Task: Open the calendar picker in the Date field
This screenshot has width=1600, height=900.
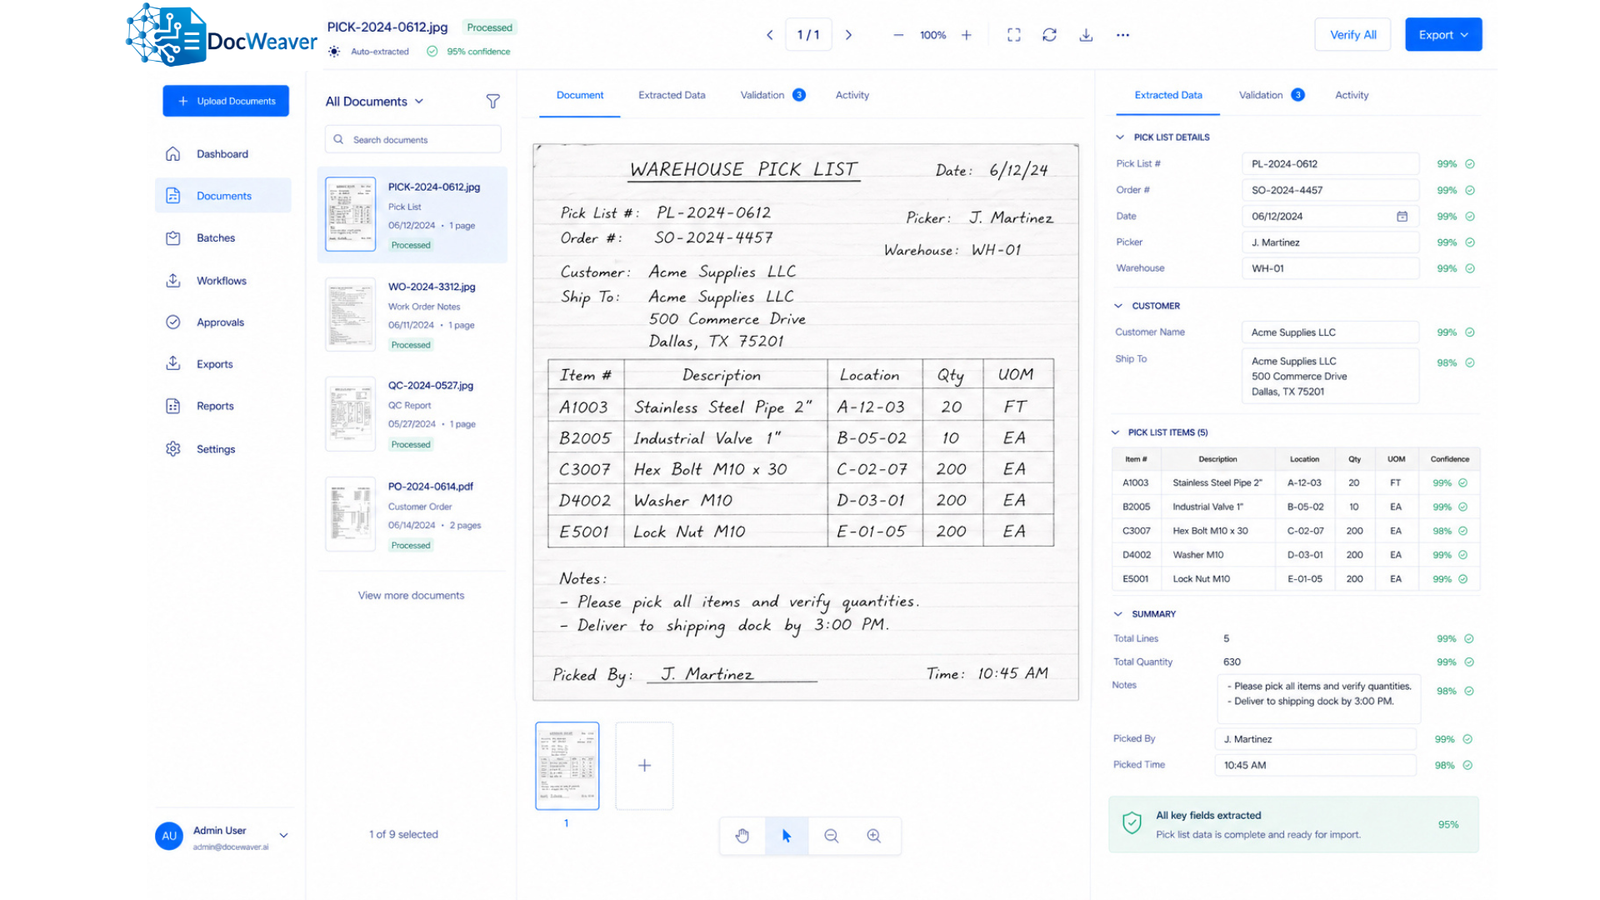Action: tap(1402, 216)
